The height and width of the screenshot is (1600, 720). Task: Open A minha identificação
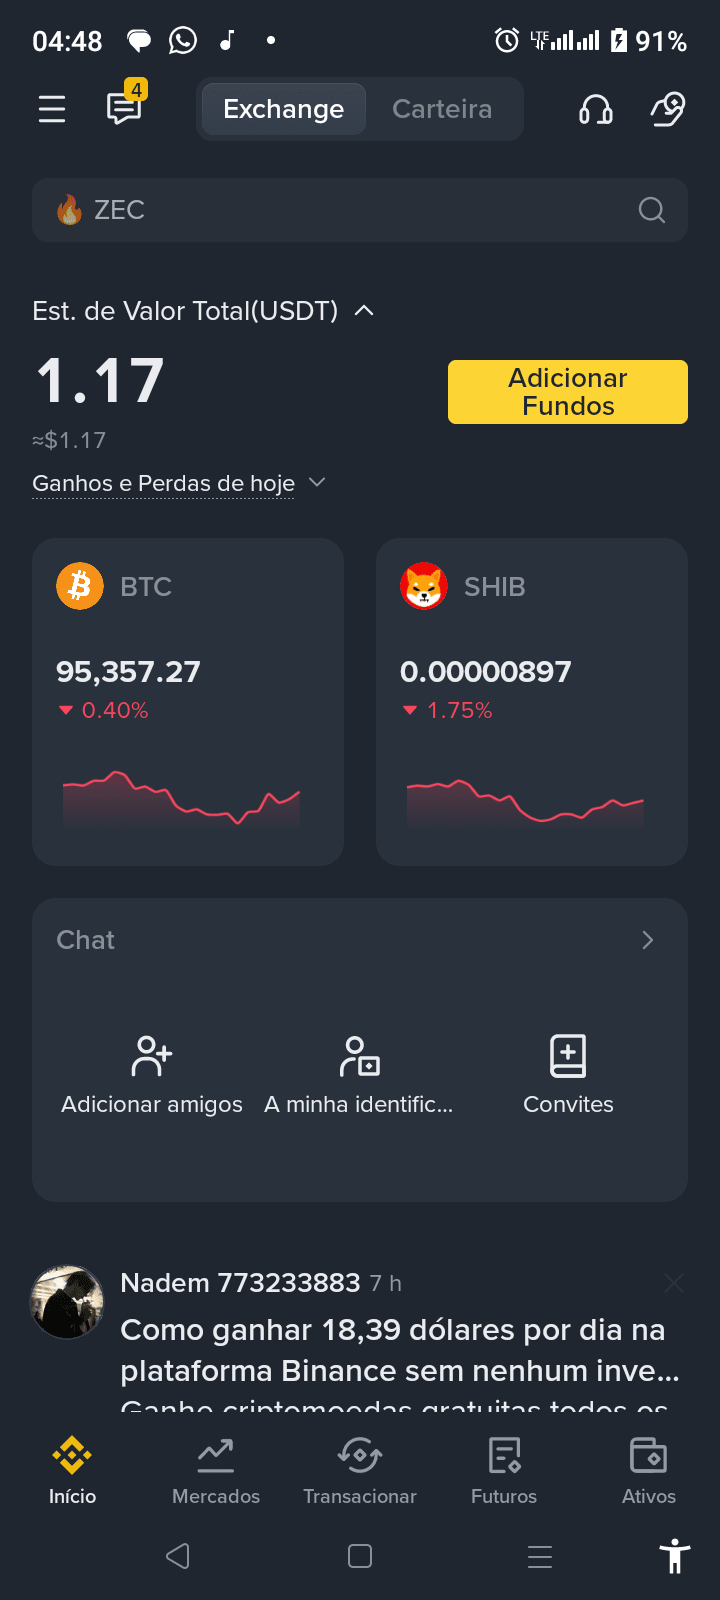pos(359,1075)
